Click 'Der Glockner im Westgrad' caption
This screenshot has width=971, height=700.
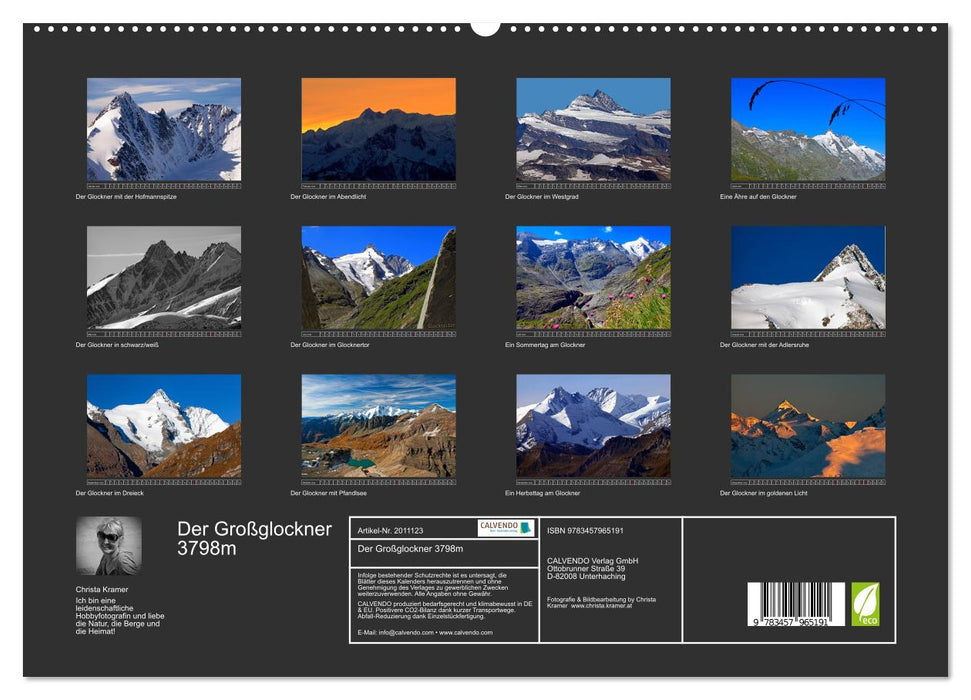(x=540, y=197)
